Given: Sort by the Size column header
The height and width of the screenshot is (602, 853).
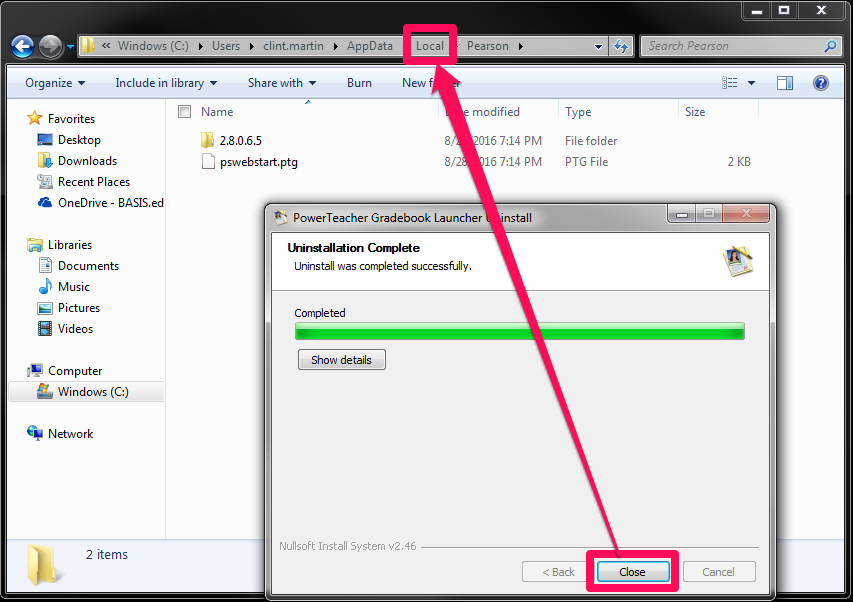Looking at the screenshot, I should (695, 112).
